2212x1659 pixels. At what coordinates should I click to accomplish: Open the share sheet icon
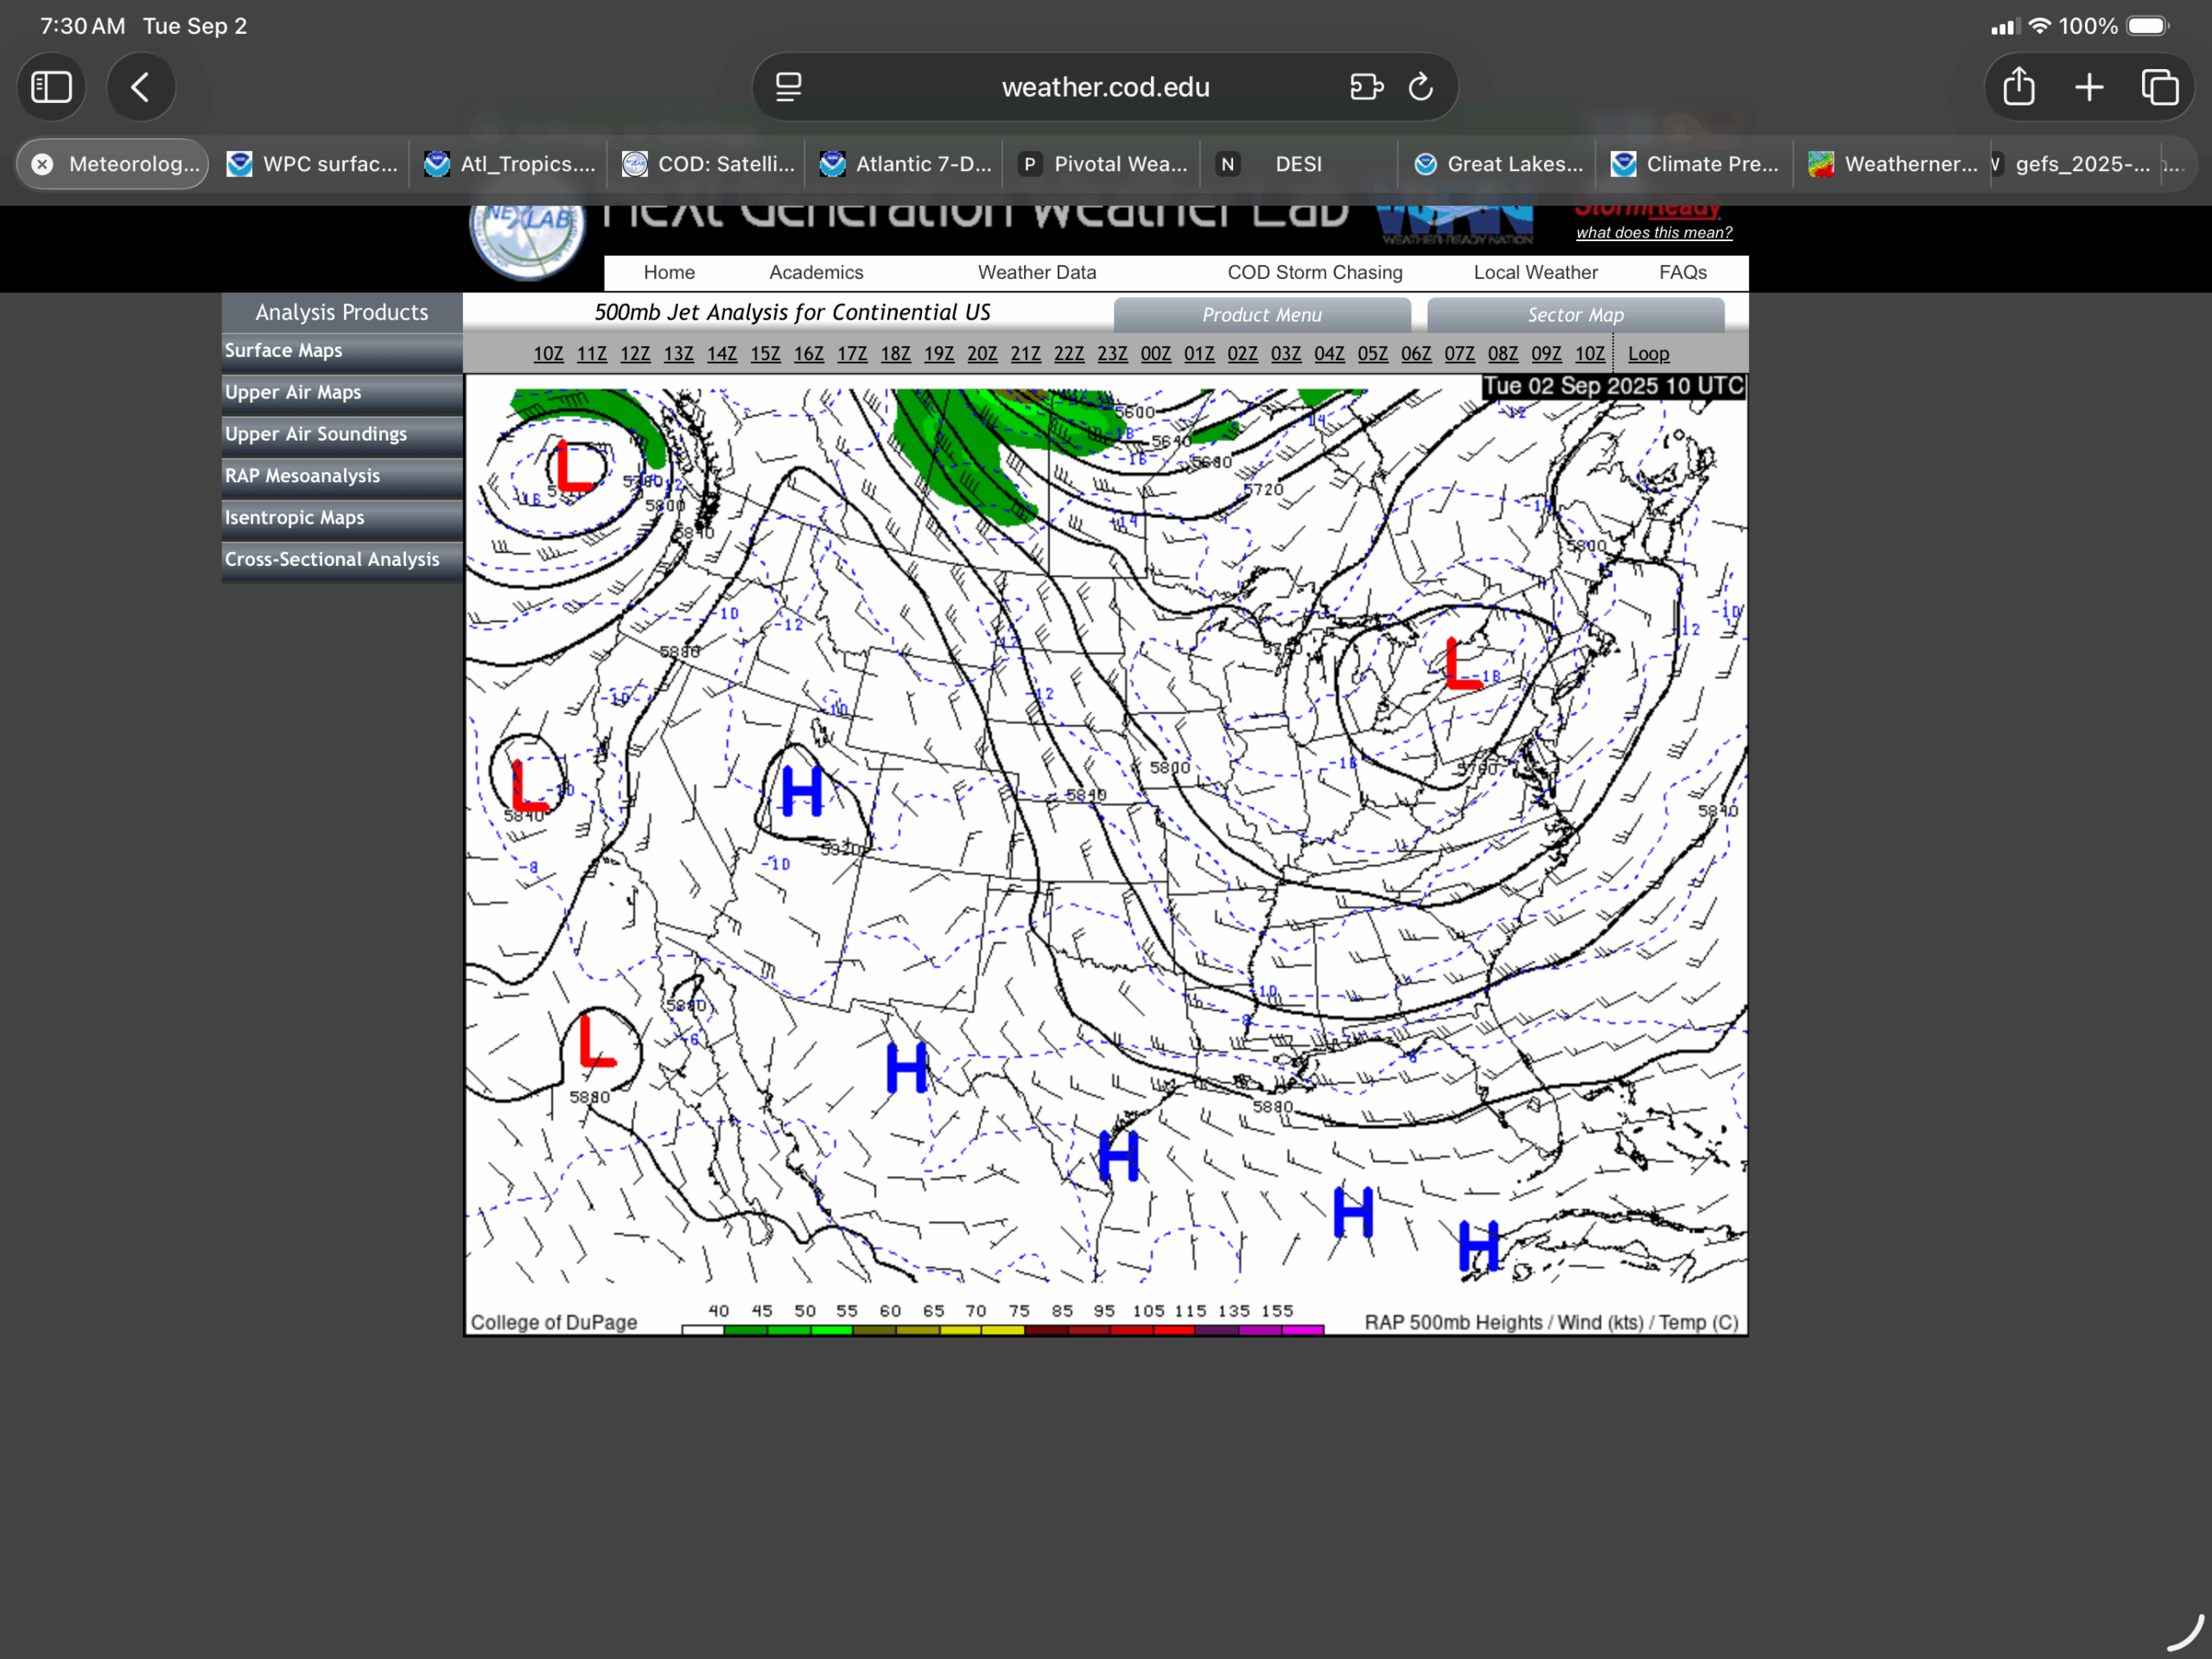click(x=2018, y=87)
